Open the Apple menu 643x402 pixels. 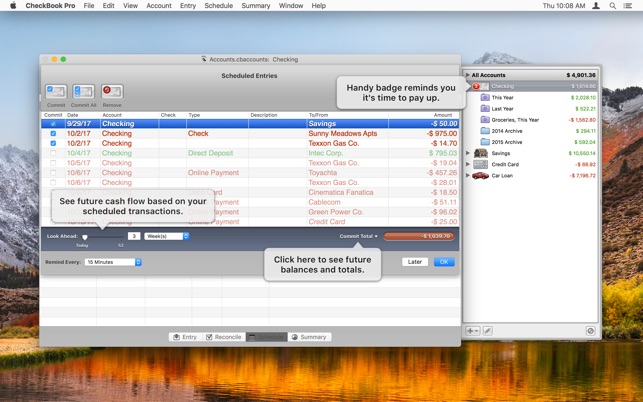pos(13,6)
